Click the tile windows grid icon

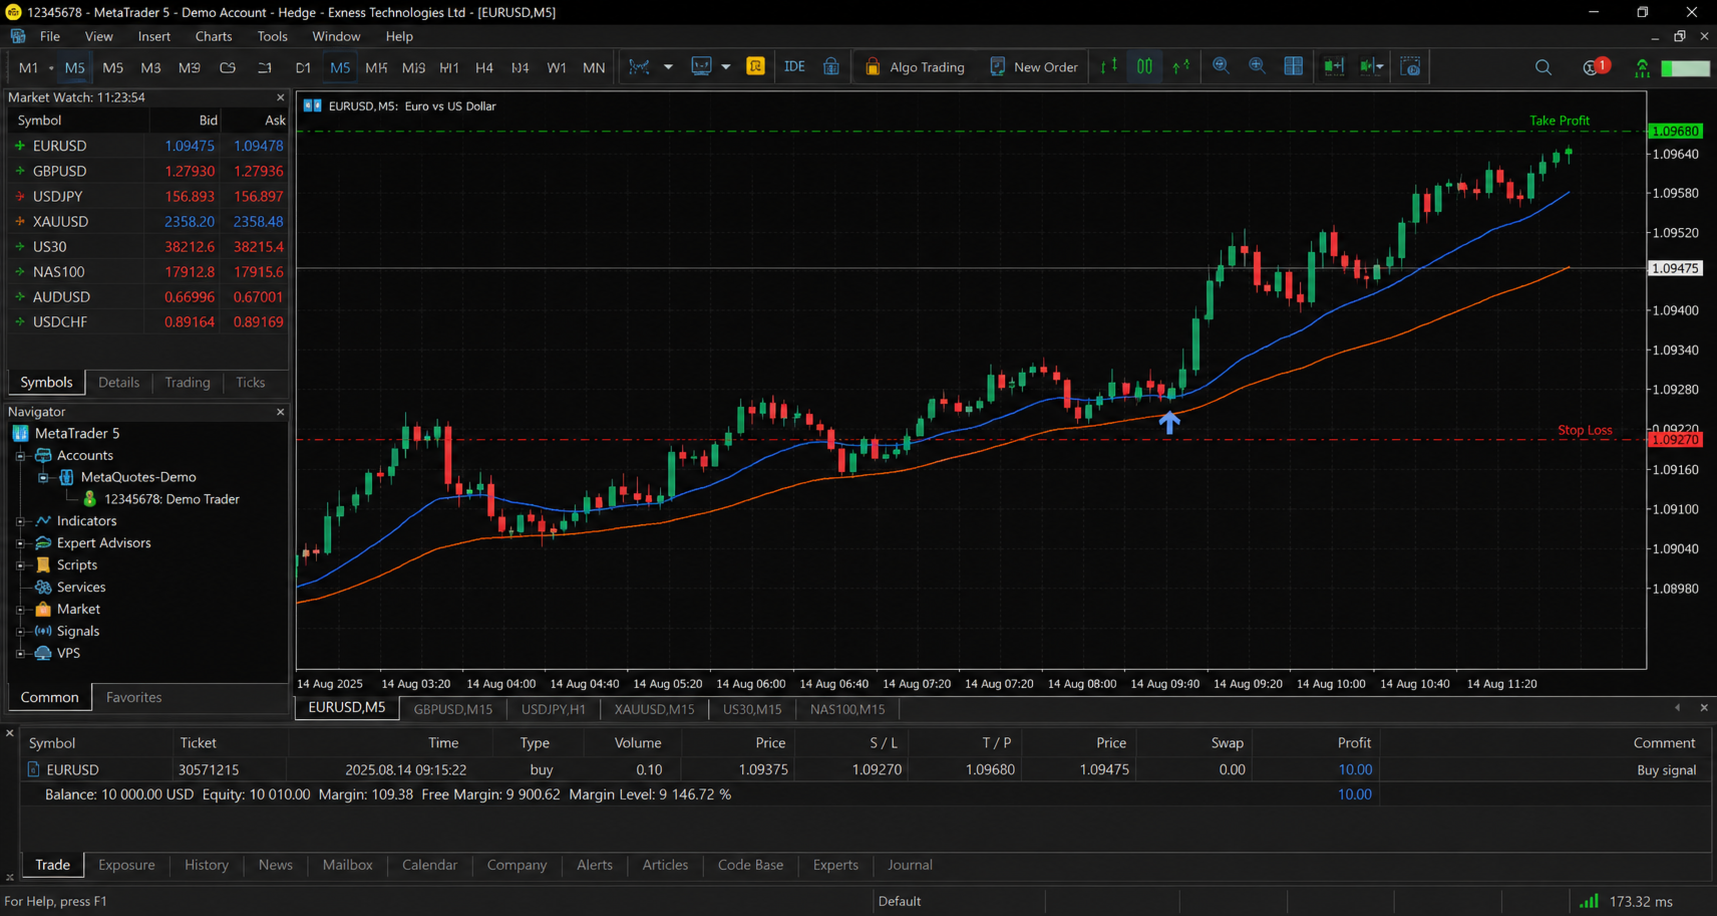[1293, 67]
